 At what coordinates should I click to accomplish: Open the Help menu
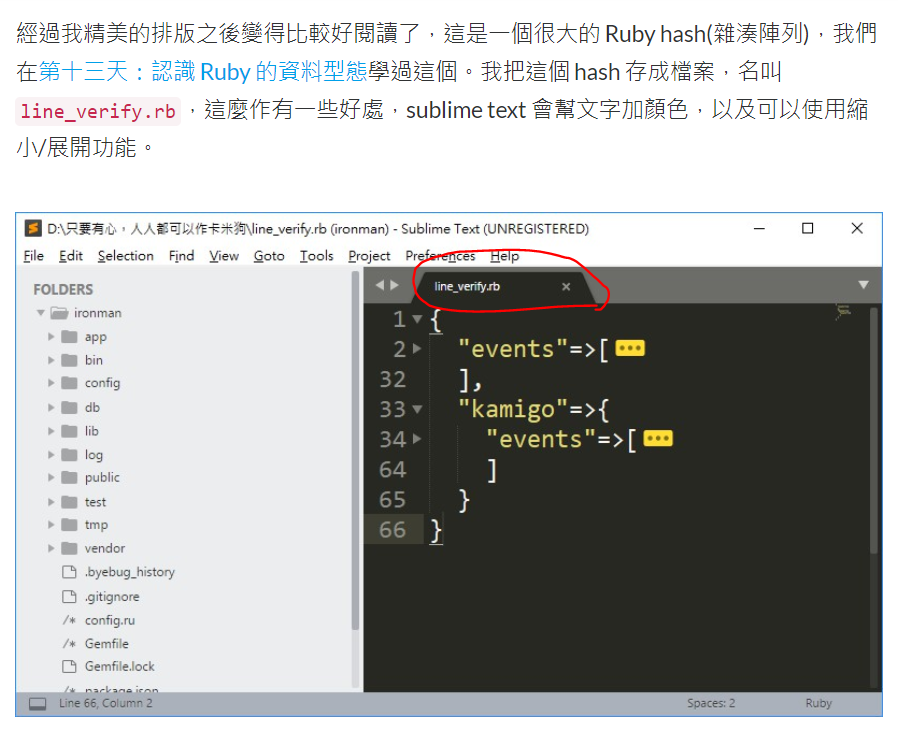coord(504,255)
